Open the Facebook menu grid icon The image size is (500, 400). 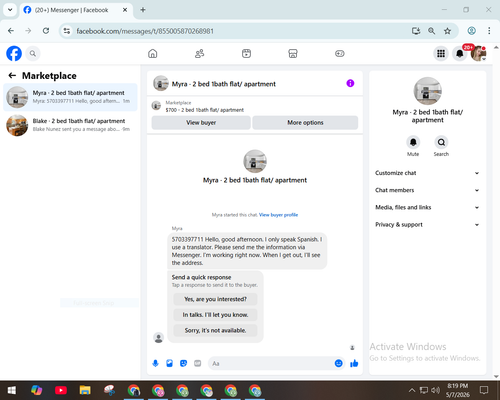441,53
